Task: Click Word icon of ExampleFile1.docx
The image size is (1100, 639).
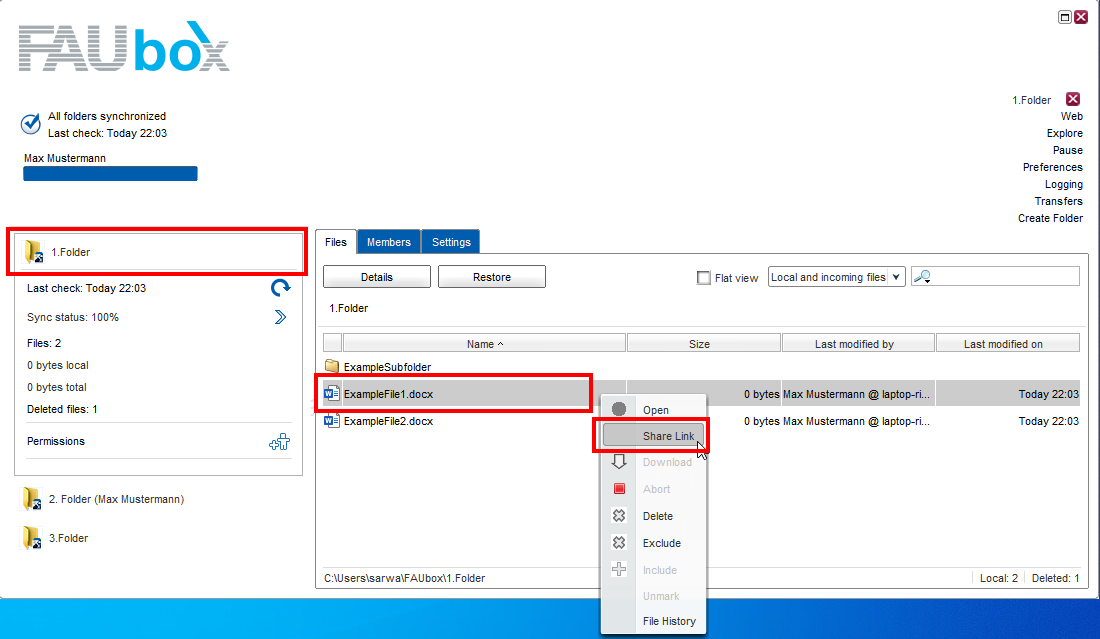Action: [332, 394]
